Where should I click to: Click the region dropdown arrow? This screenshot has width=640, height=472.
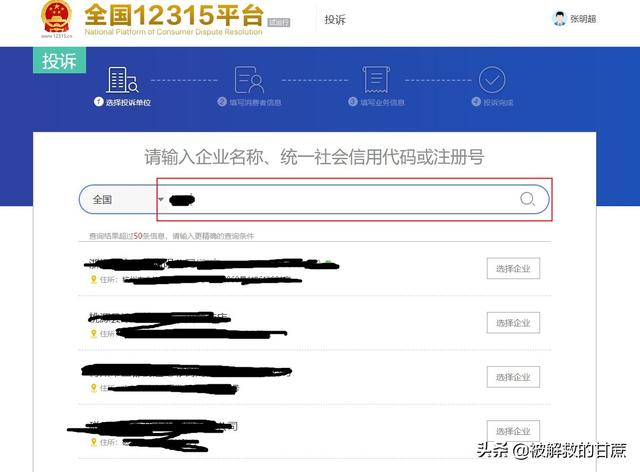161,200
